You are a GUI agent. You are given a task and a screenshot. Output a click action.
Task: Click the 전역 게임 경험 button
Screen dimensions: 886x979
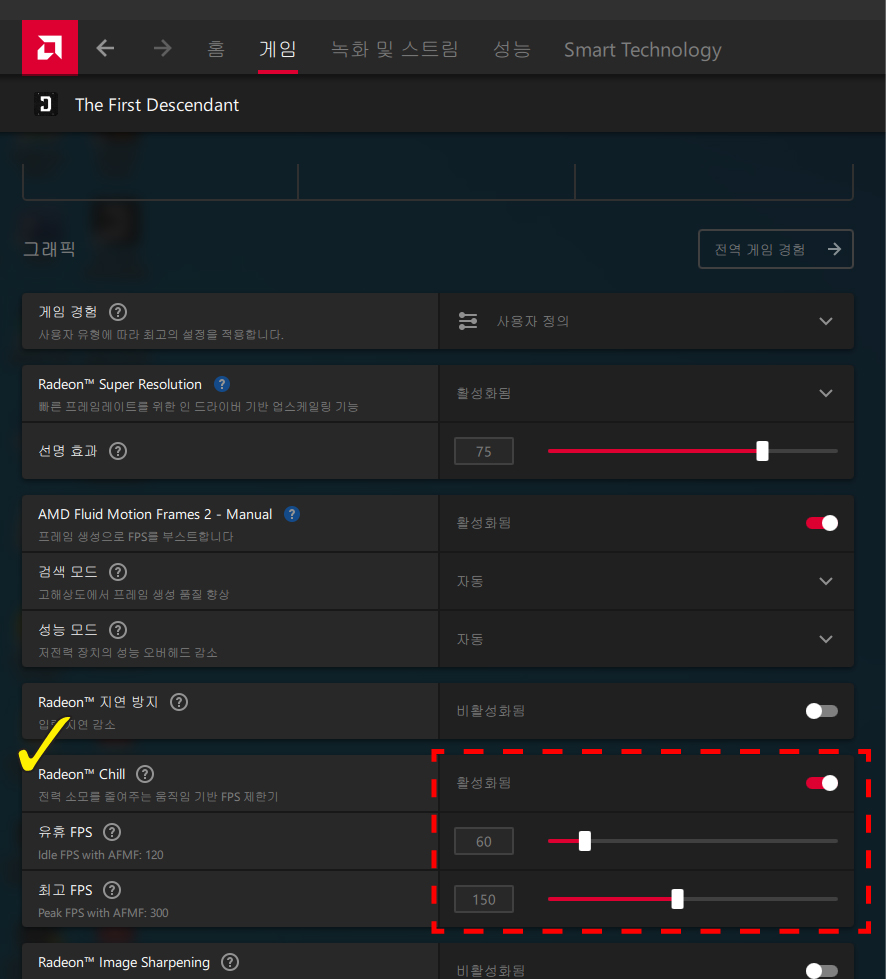coord(775,249)
